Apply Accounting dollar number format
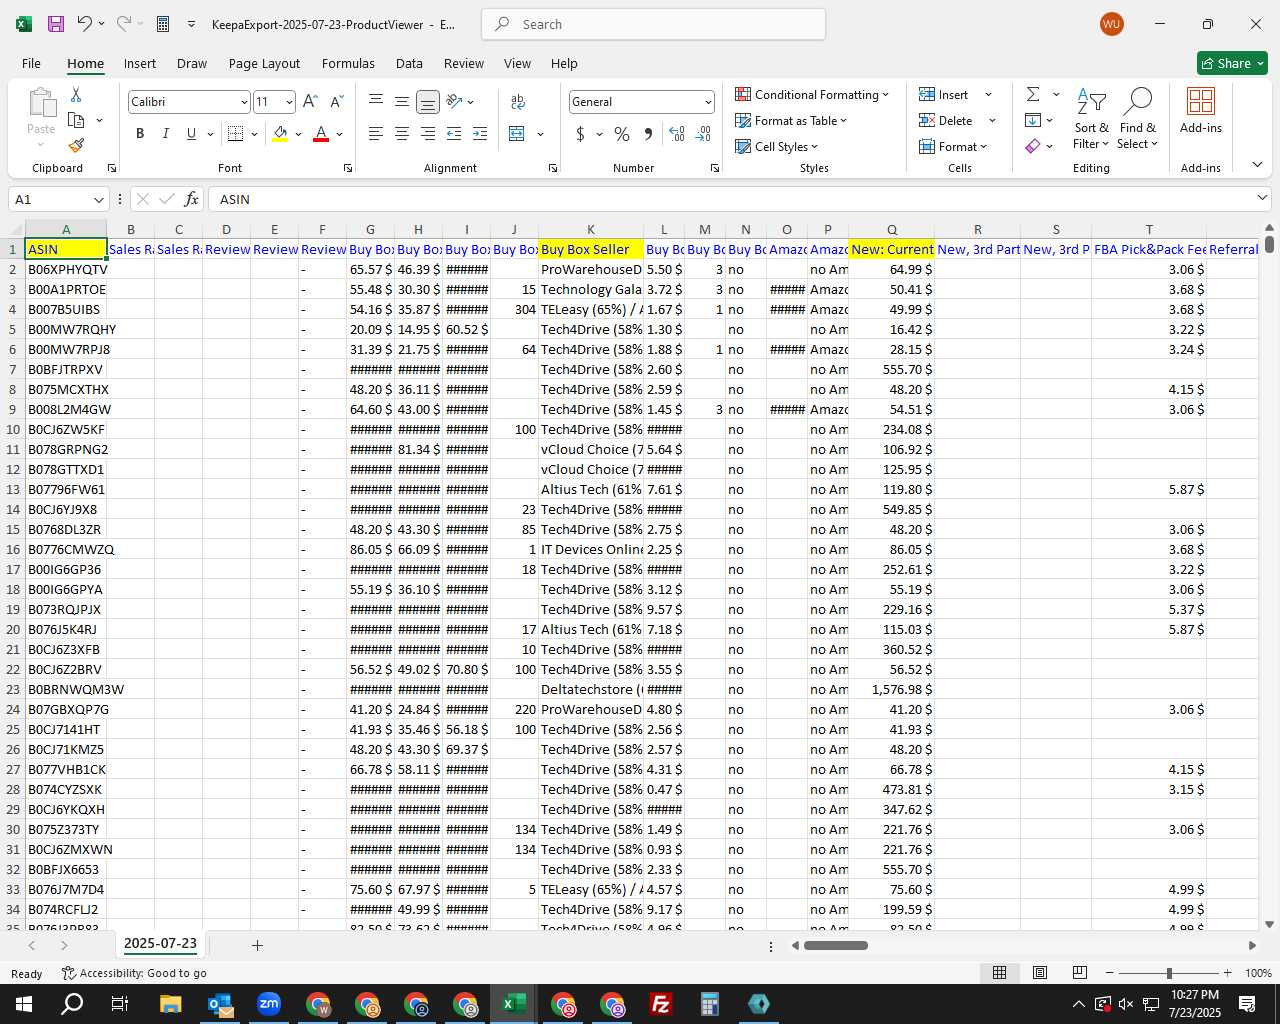Image resolution: width=1280 pixels, height=1024 pixels. pos(581,133)
